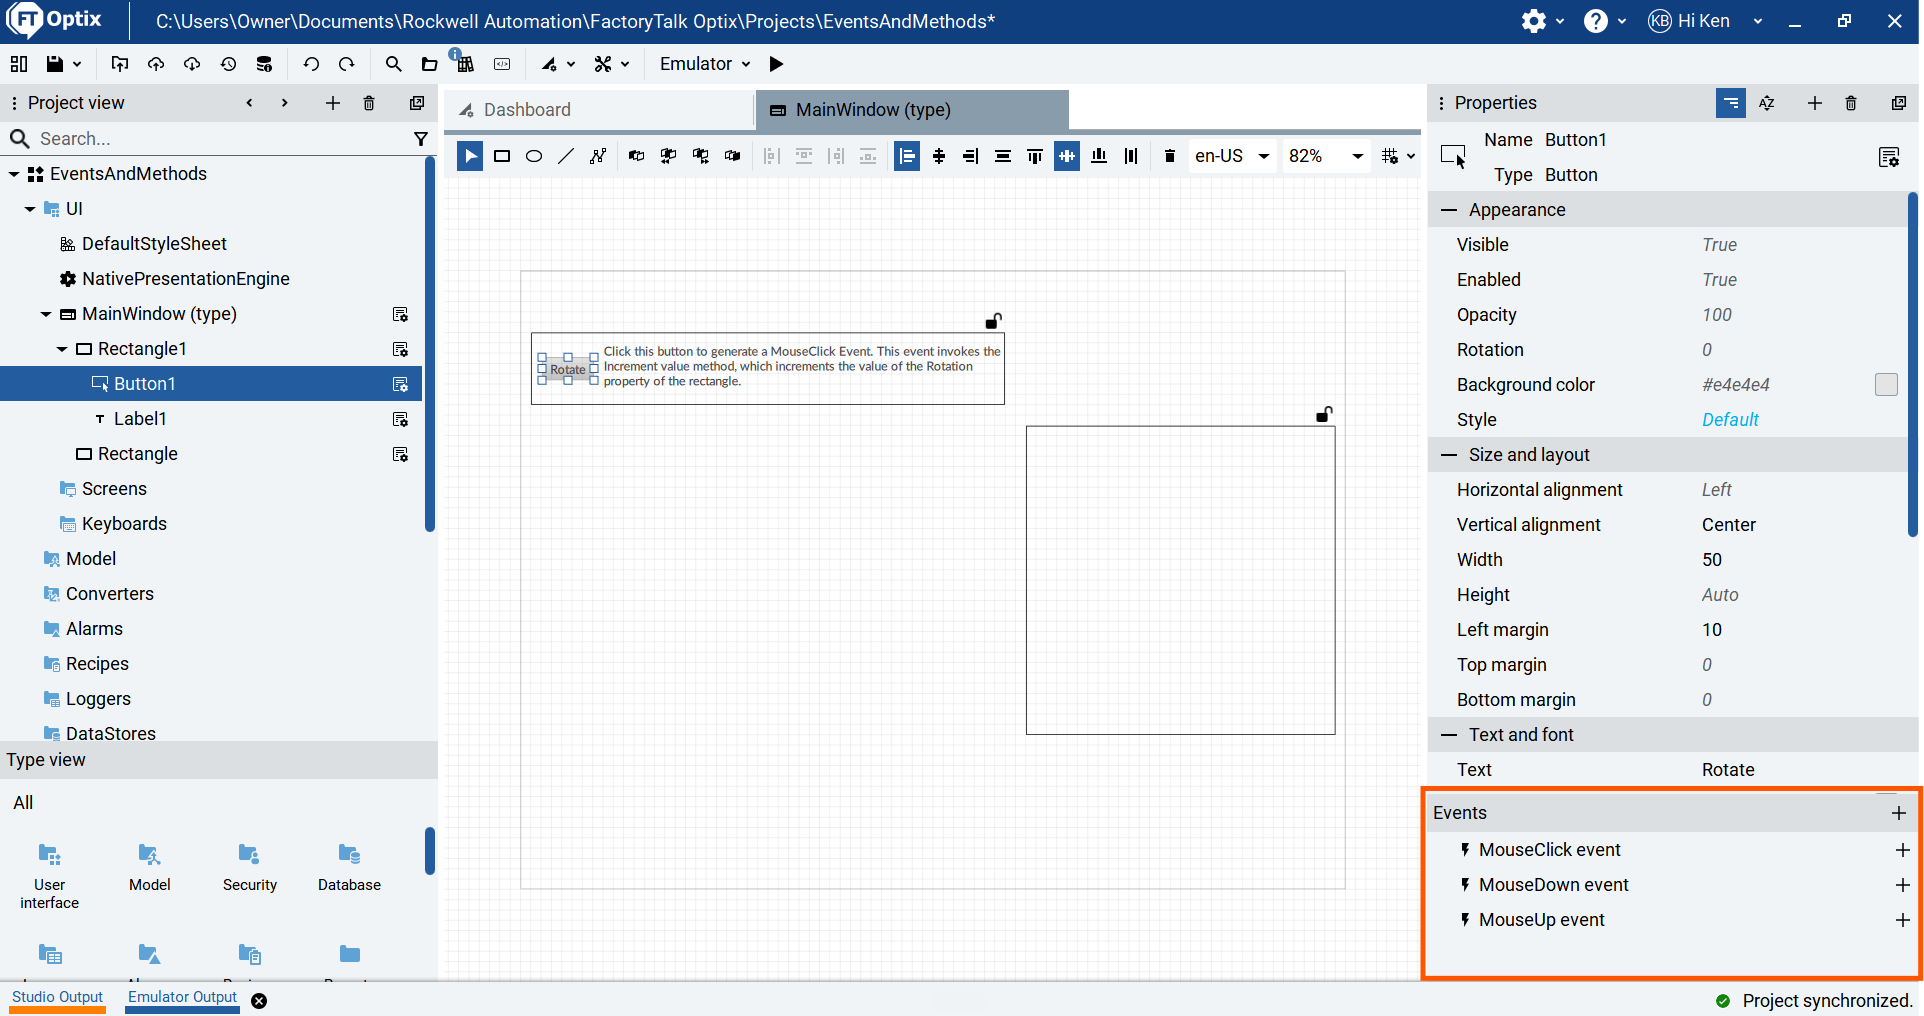Click the align bottom icon
Viewport: 1924px width, 1016px height.
(1099, 156)
